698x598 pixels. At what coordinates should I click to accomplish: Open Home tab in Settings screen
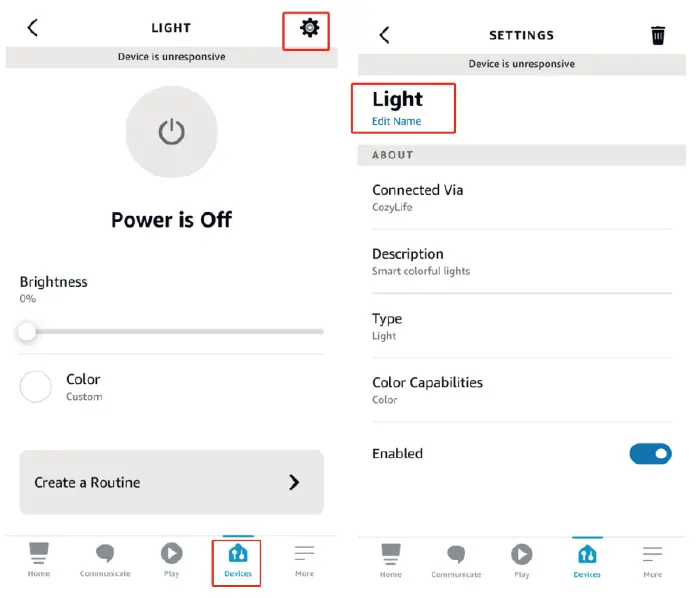[390, 559]
